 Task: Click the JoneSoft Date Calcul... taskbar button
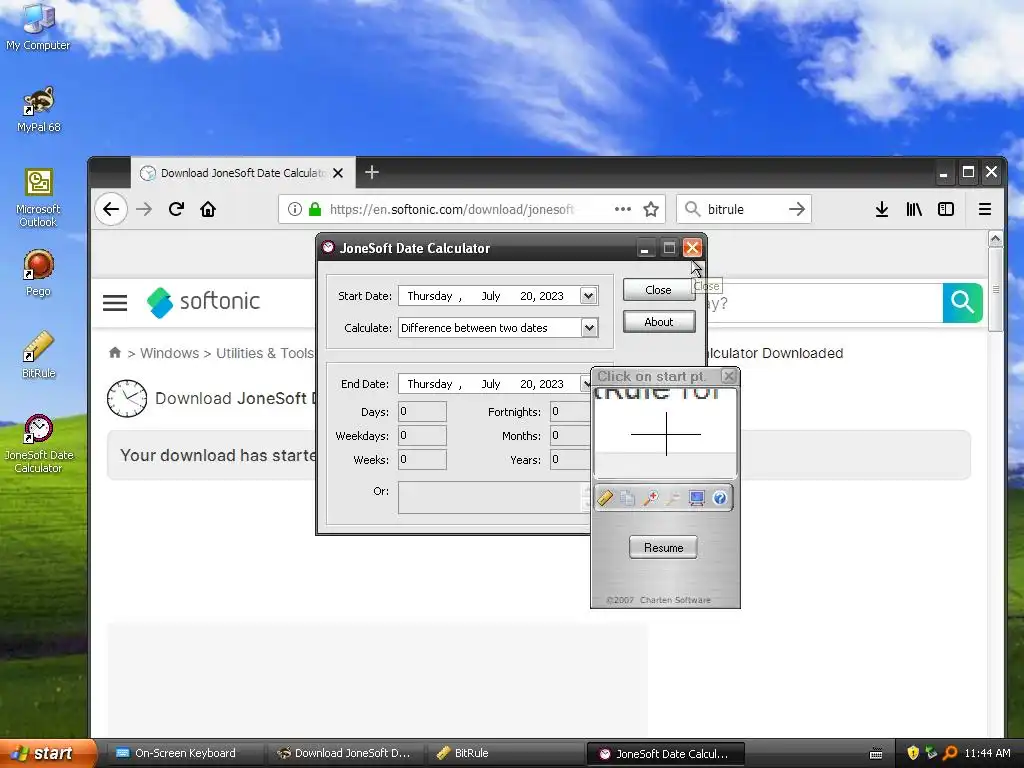pyautogui.click(x=665, y=754)
